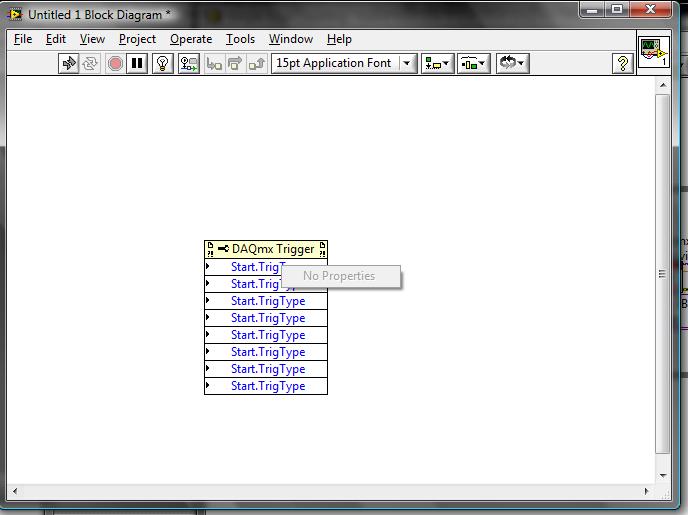Click the DAQmx Trigger property node header
The width and height of the screenshot is (688, 515).
tap(266, 249)
